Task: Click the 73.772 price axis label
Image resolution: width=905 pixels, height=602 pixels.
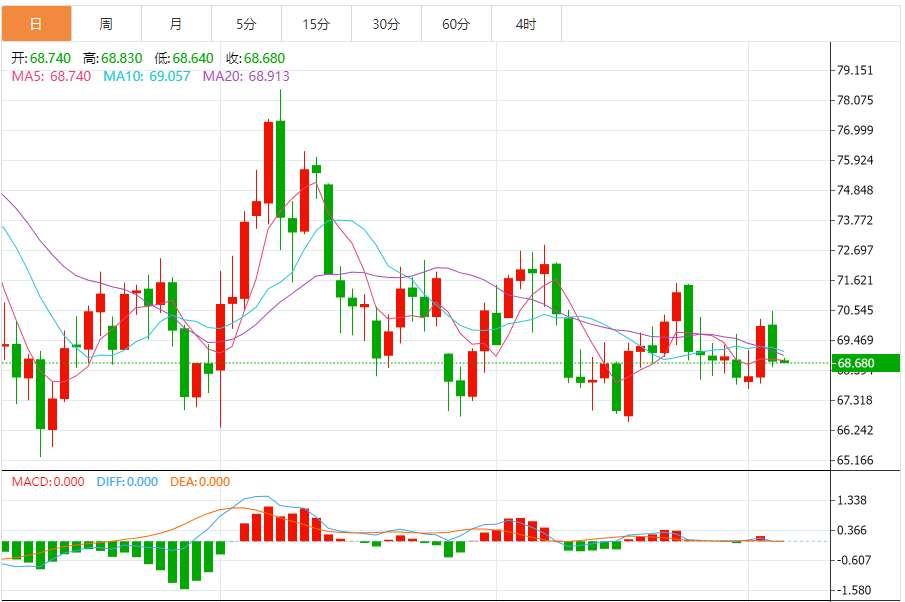Action: tap(855, 220)
